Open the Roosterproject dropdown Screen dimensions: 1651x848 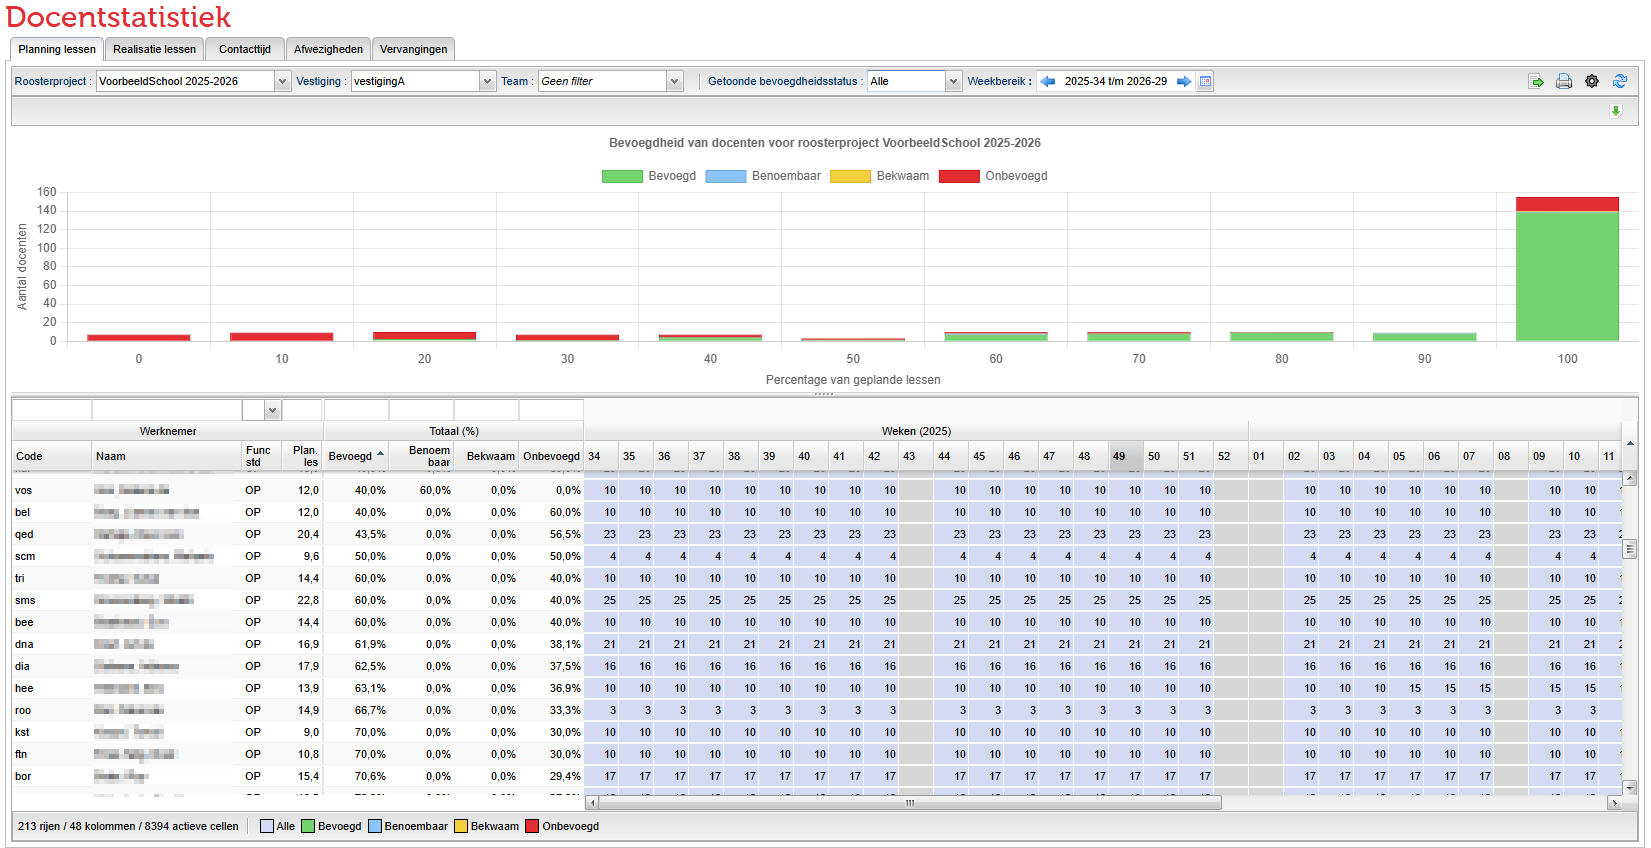[282, 82]
